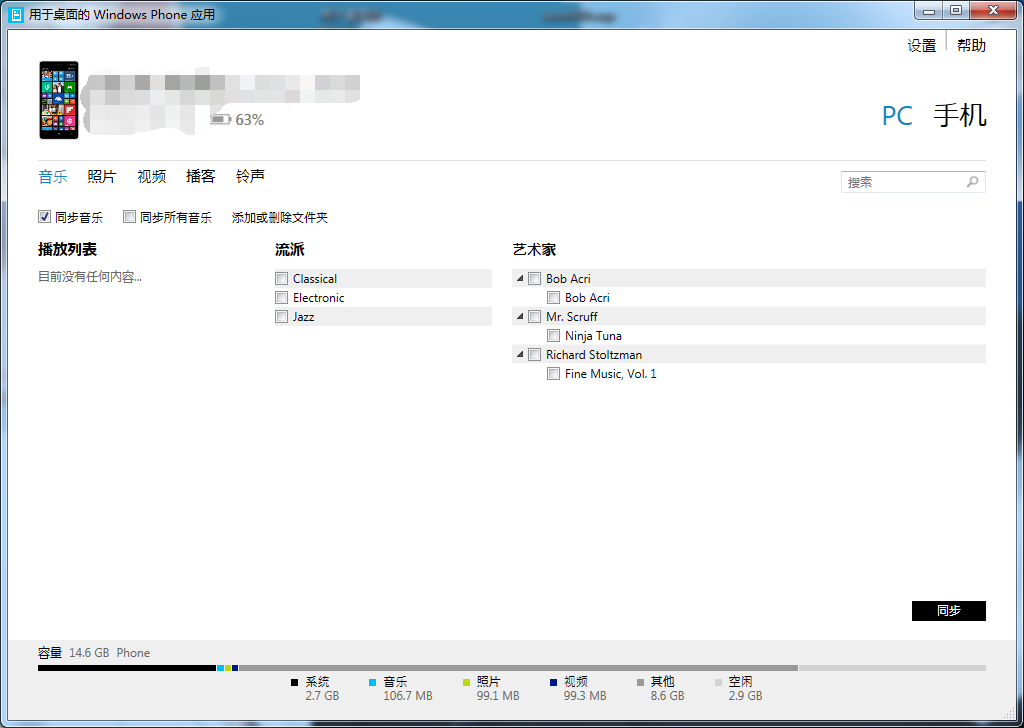Click the battery level icon
Screen dimensions: 1024x728
(220, 120)
